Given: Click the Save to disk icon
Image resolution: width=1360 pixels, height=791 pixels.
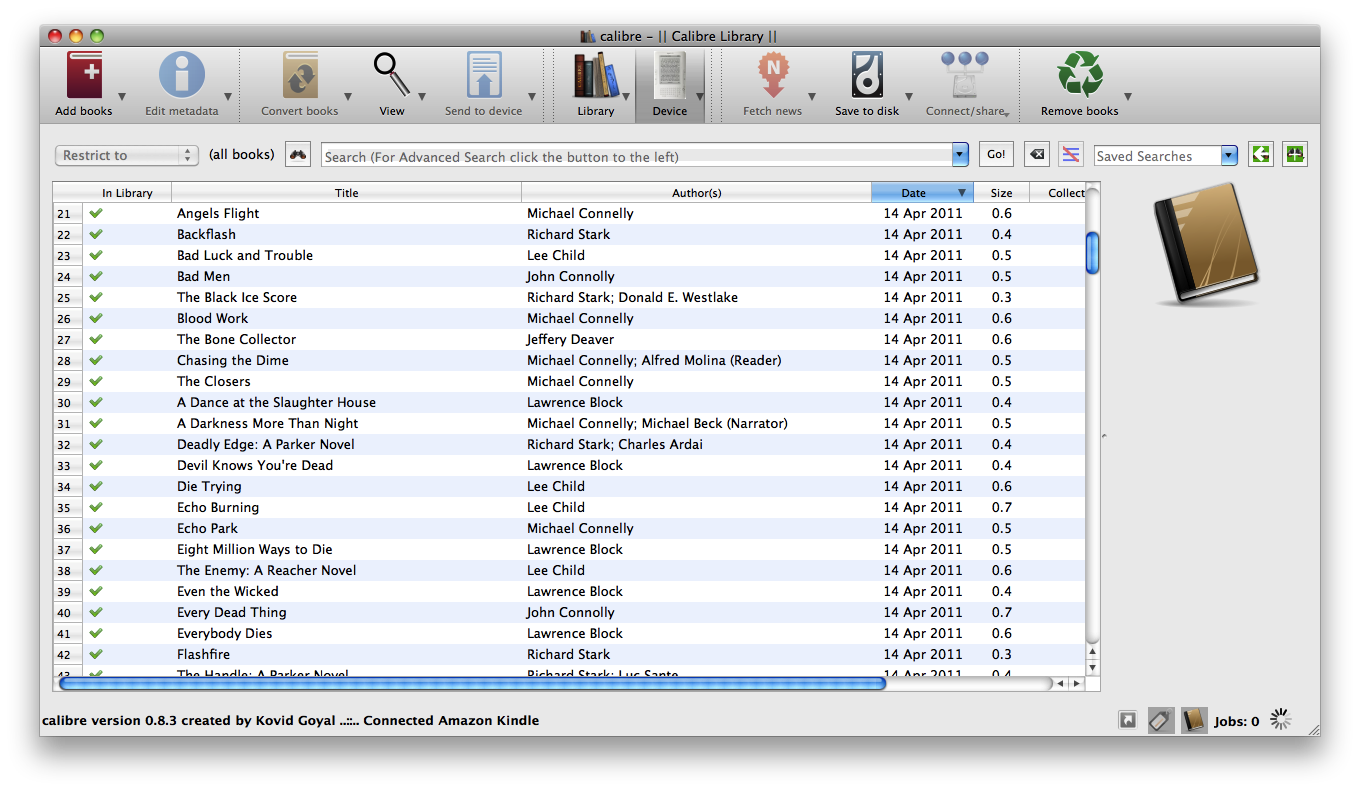Looking at the screenshot, I should pyautogui.click(x=867, y=77).
